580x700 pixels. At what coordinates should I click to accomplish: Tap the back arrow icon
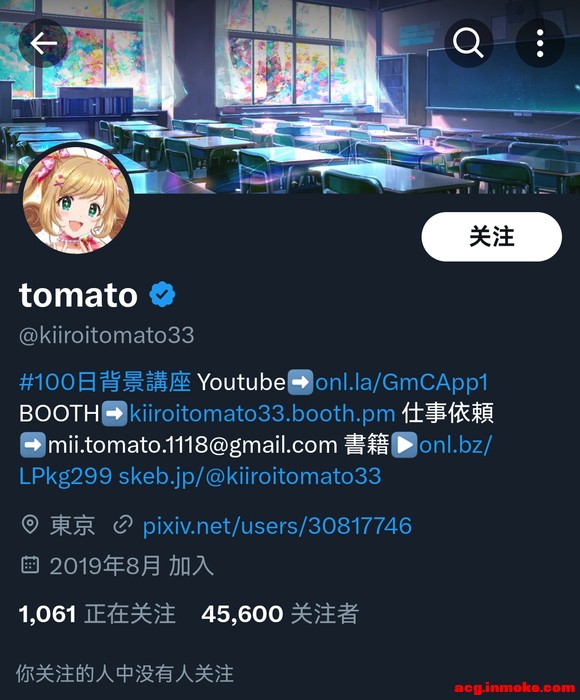click(43, 43)
